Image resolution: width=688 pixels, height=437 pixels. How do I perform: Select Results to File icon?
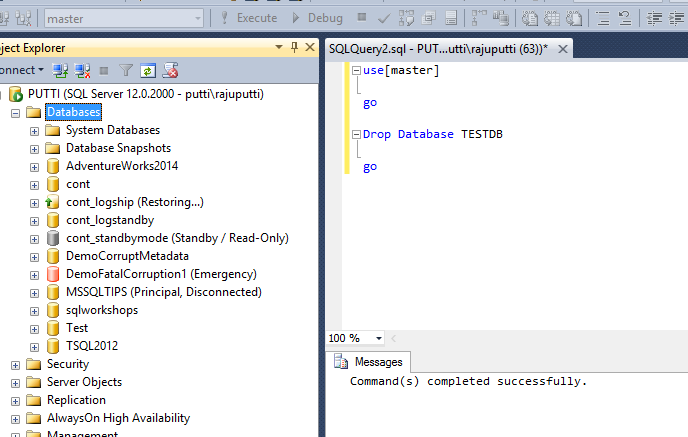pos(574,18)
